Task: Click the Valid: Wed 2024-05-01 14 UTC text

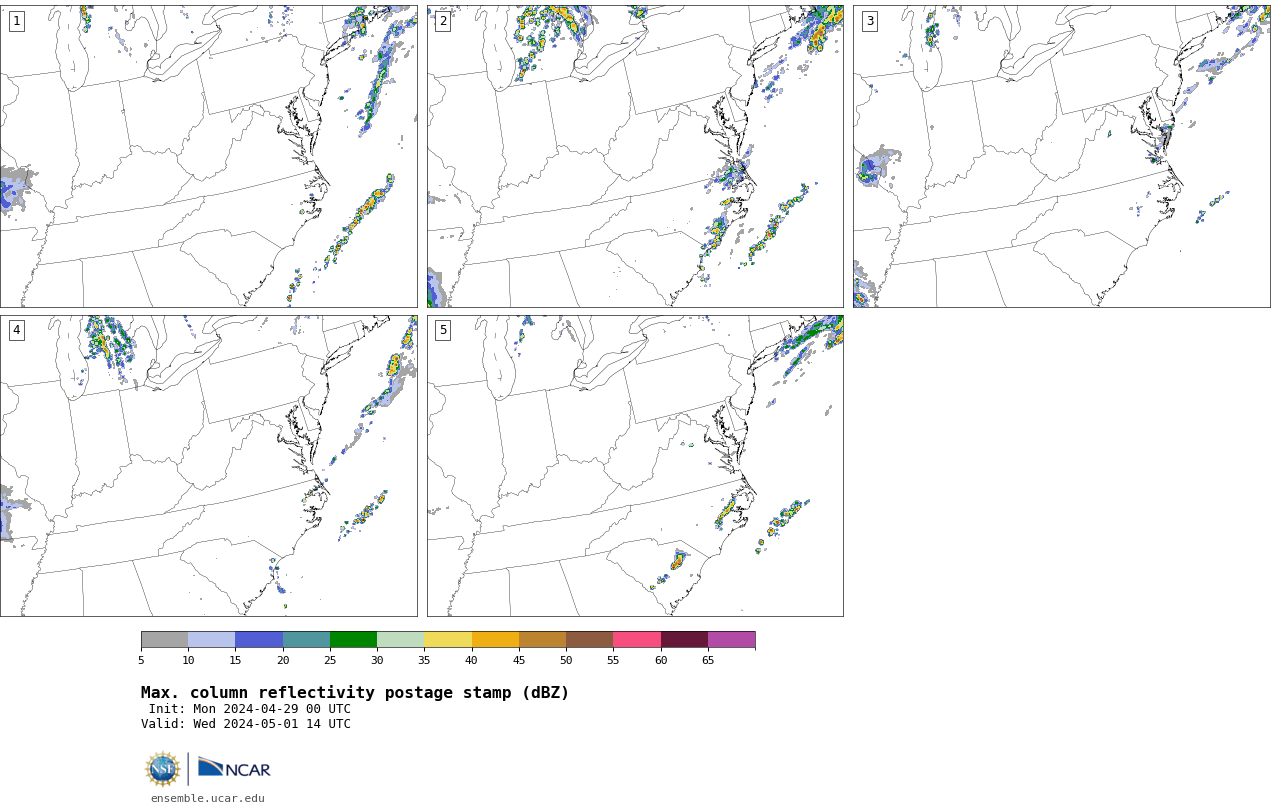Action: click(x=246, y=724)
